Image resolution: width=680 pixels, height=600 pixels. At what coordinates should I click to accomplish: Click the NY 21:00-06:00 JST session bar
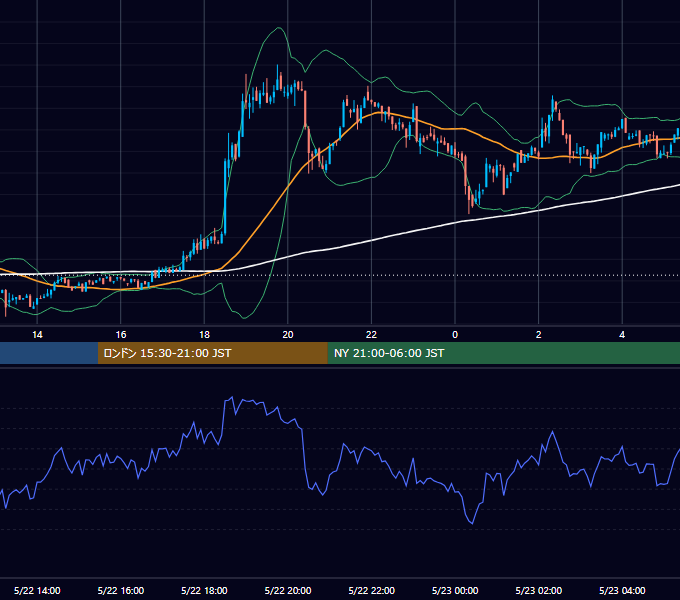503,353
